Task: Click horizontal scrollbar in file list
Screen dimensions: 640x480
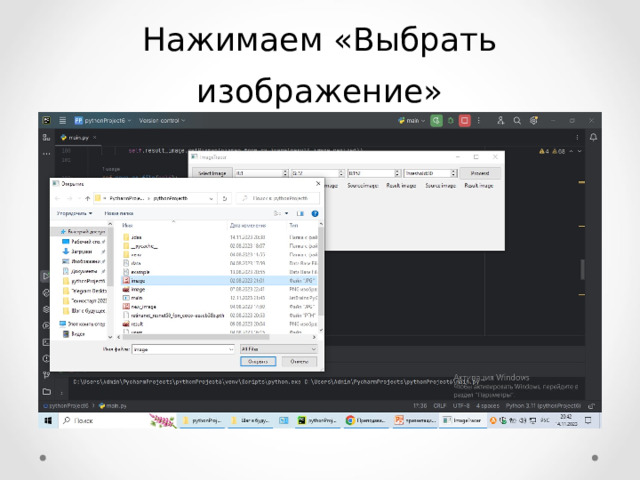Action: coord(196,337)
